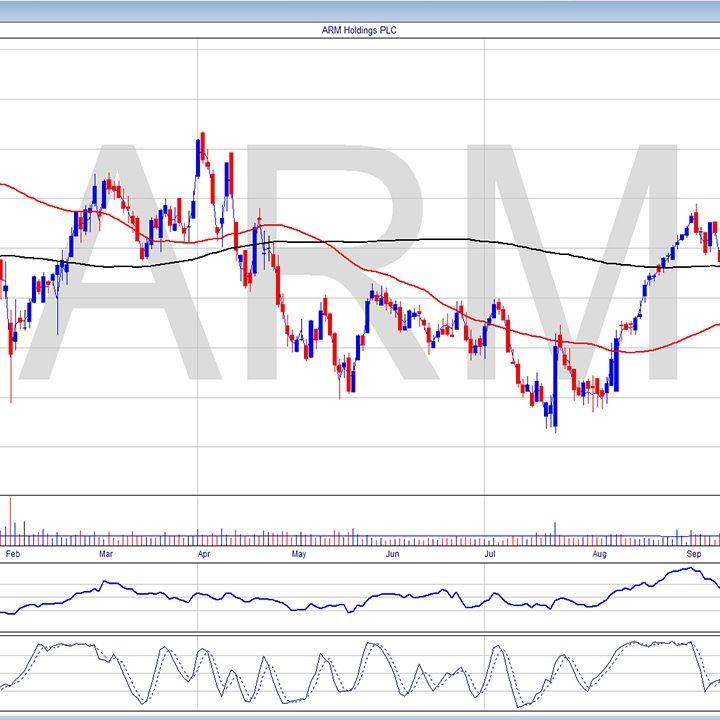The image size is (720, 720).
Task: Pick the Jun label on the time axis
Action: [x=393, y=552]
